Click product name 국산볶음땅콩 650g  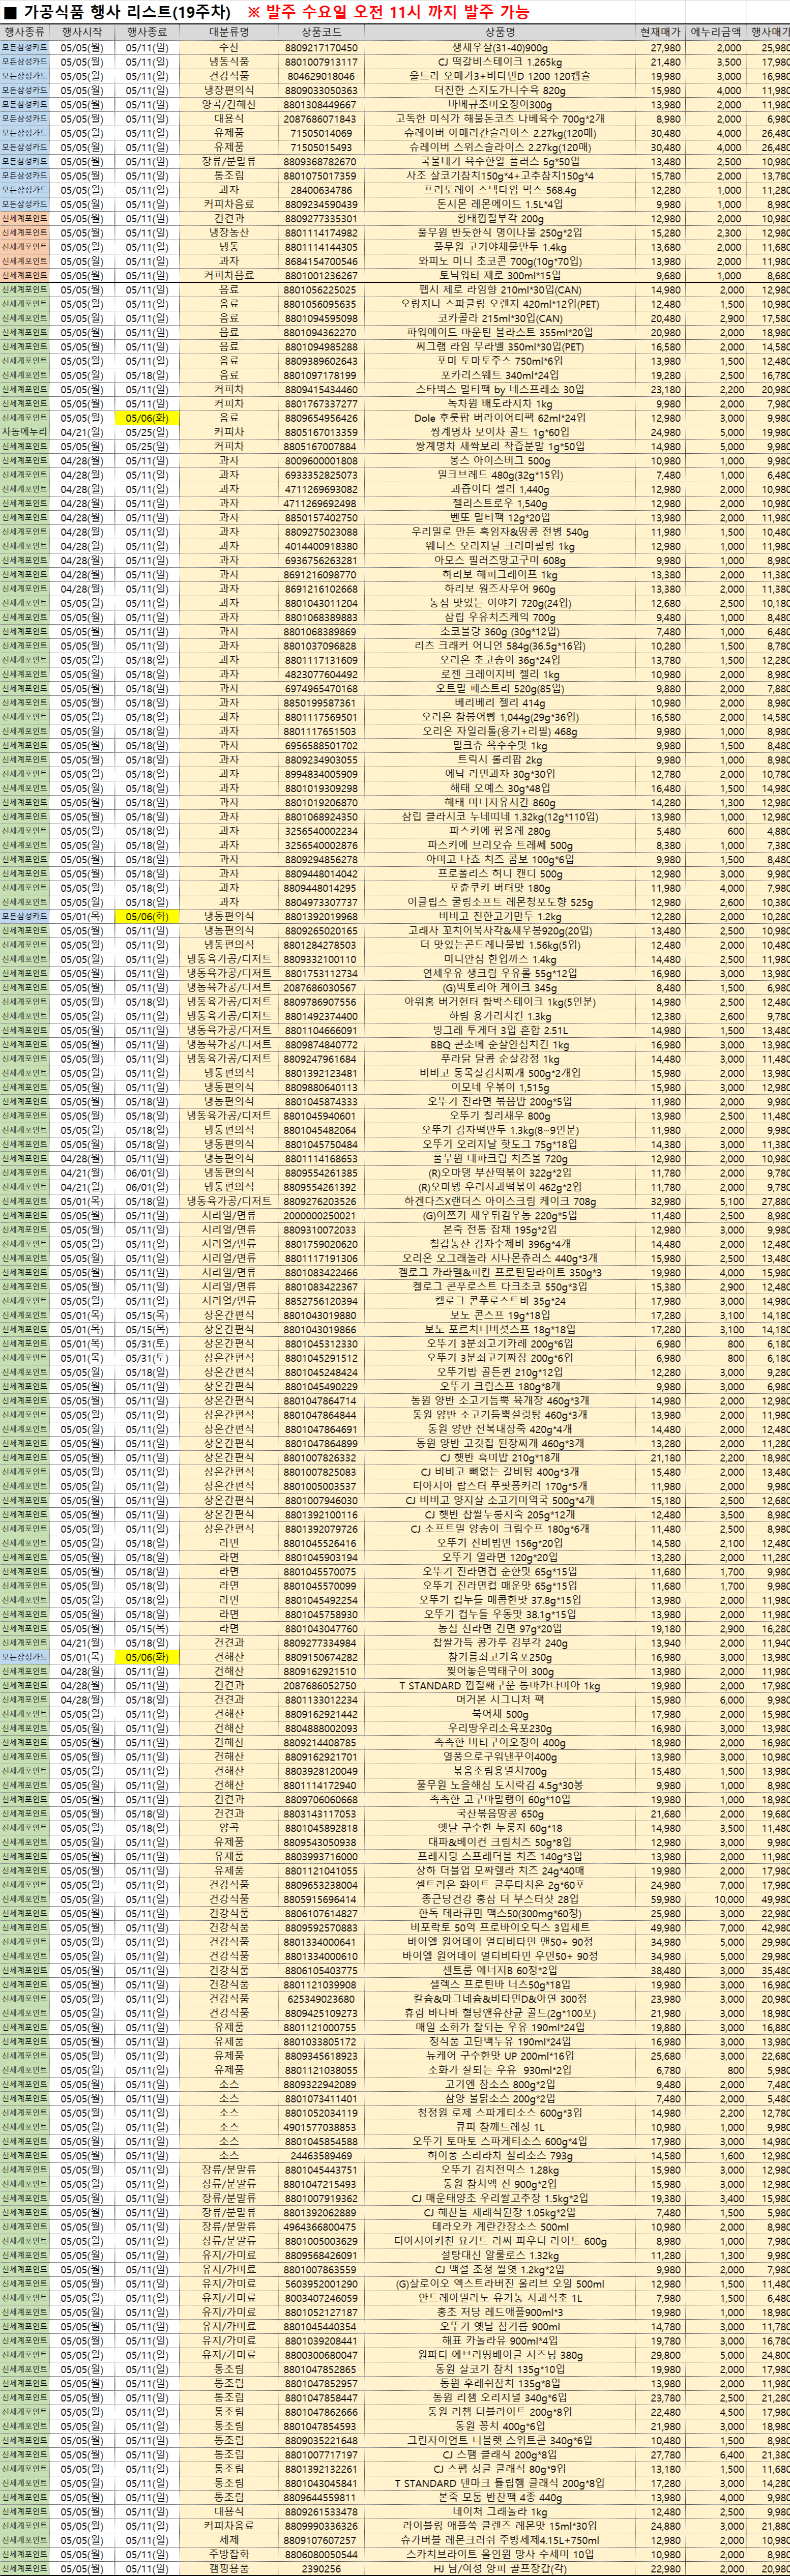click(x=500, y=1813)
